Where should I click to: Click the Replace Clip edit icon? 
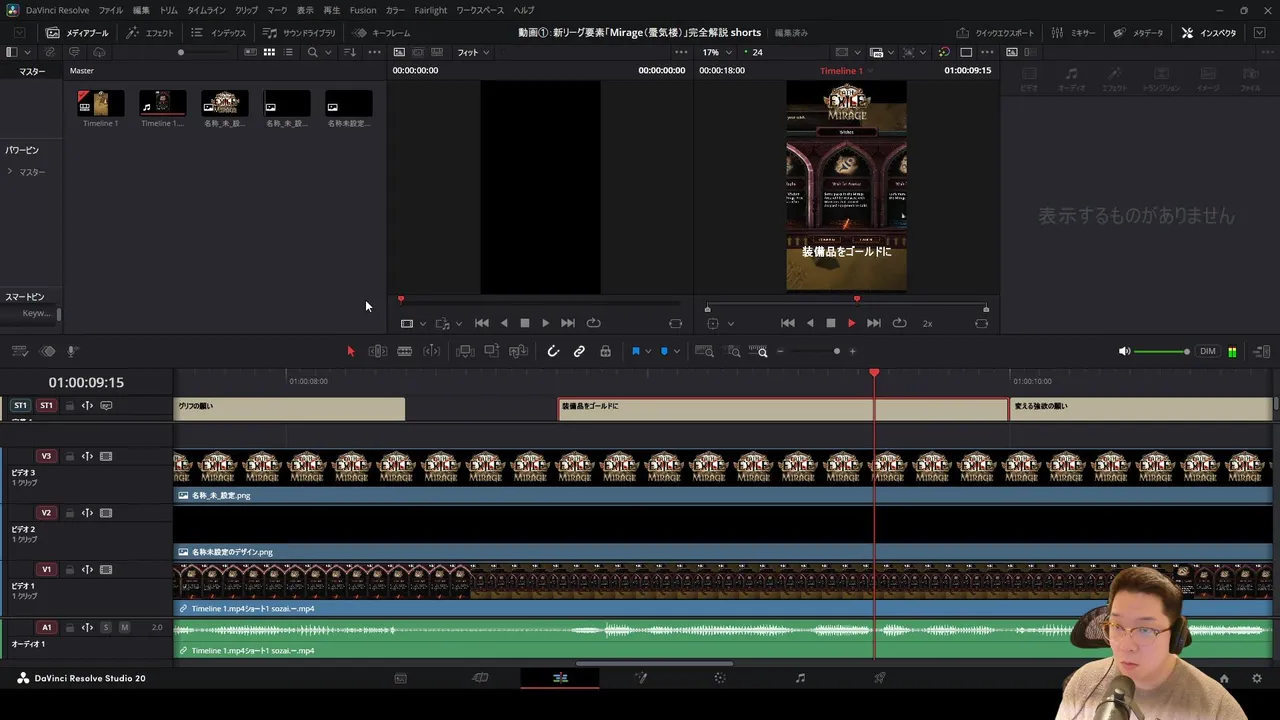(518, 351)
